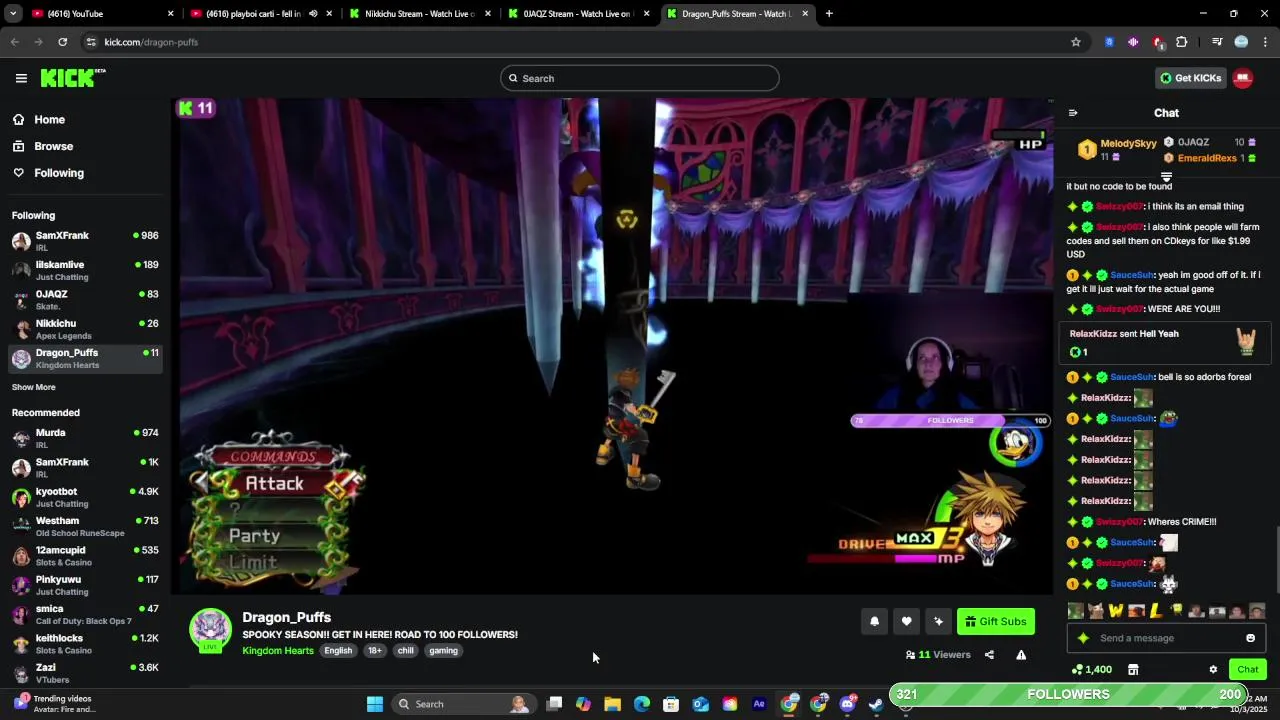
Task: Open Following in the sidebar menu
Action: click(x=59, y=173)
